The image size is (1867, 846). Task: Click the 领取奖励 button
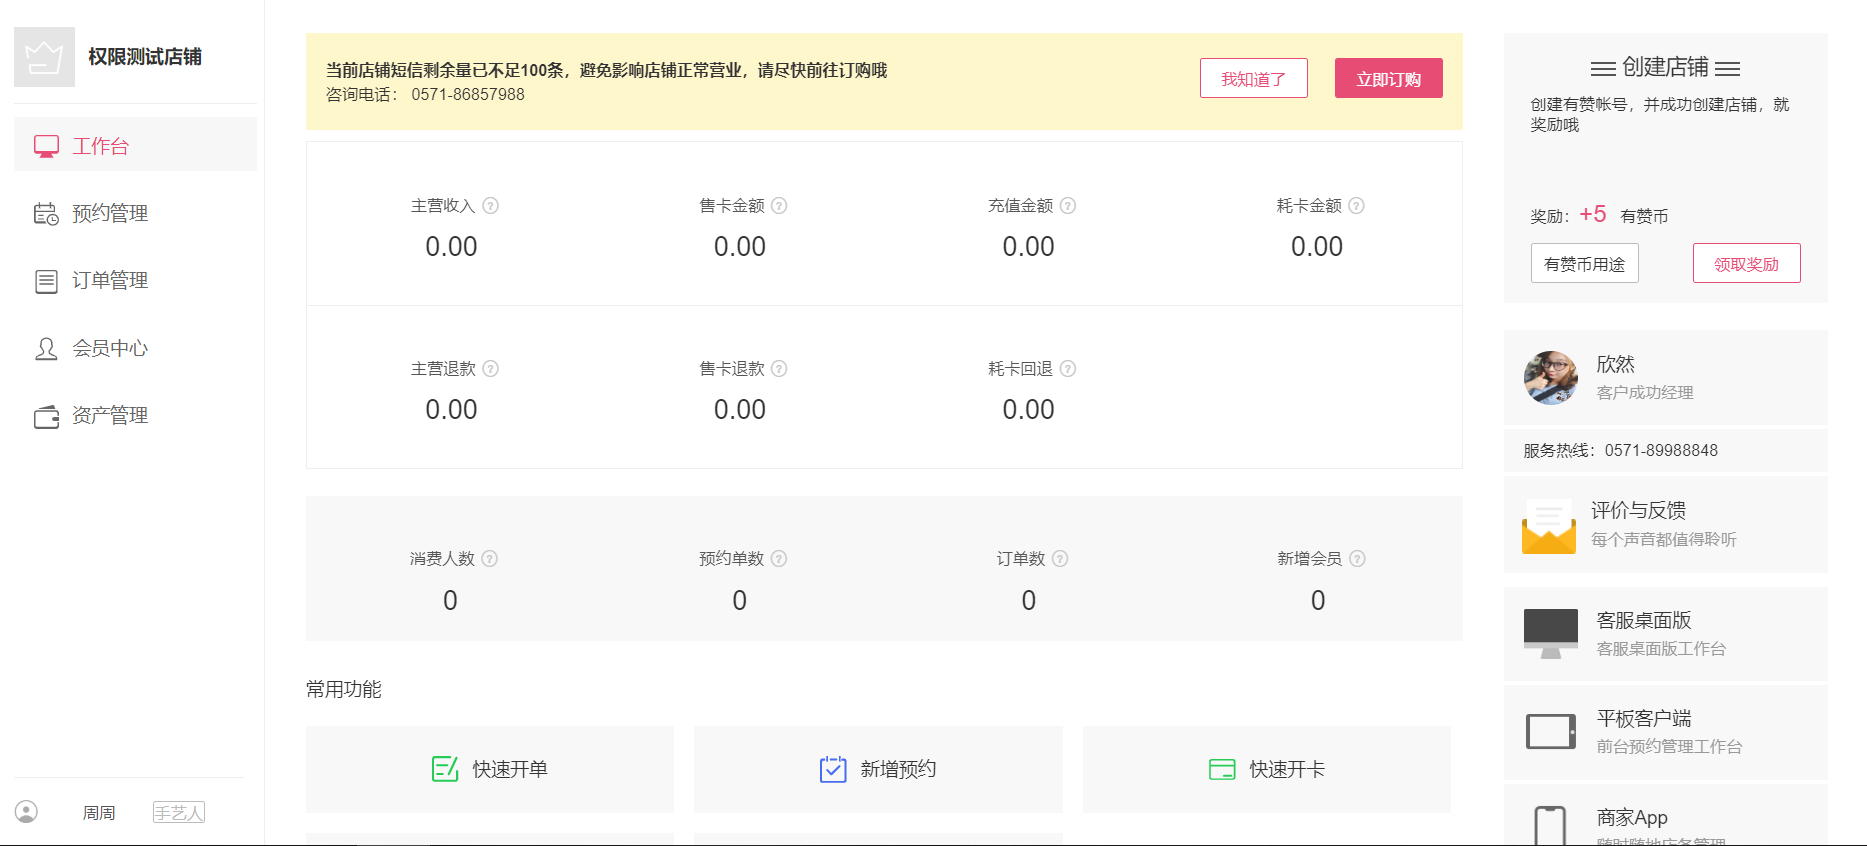[x=1746, y=264]
